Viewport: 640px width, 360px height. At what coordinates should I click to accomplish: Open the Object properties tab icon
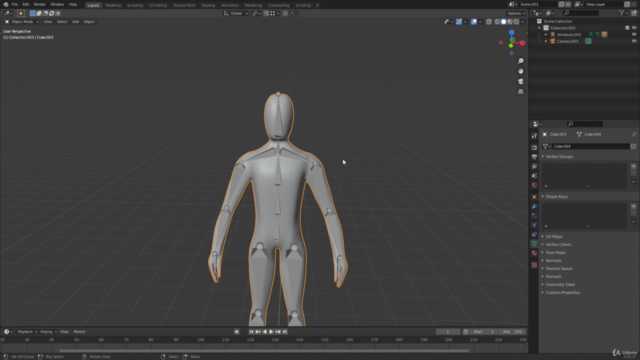[x=534, y=197]
